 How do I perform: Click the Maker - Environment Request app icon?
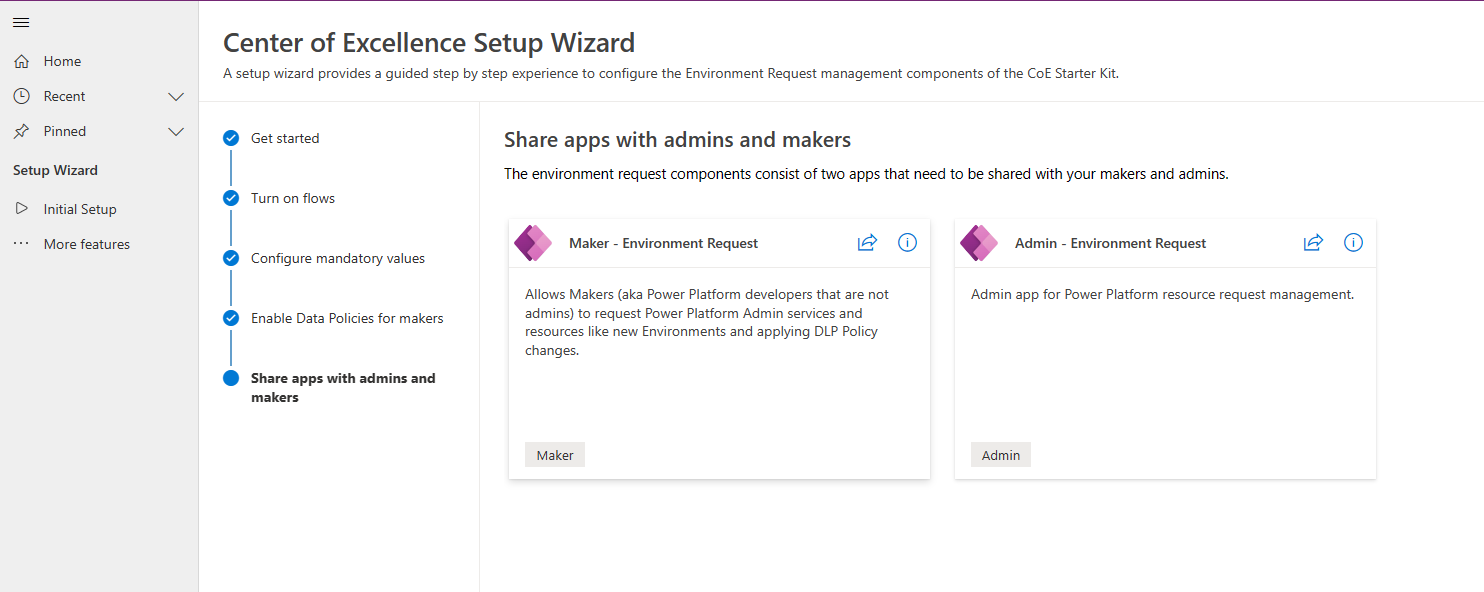point(533,242)
